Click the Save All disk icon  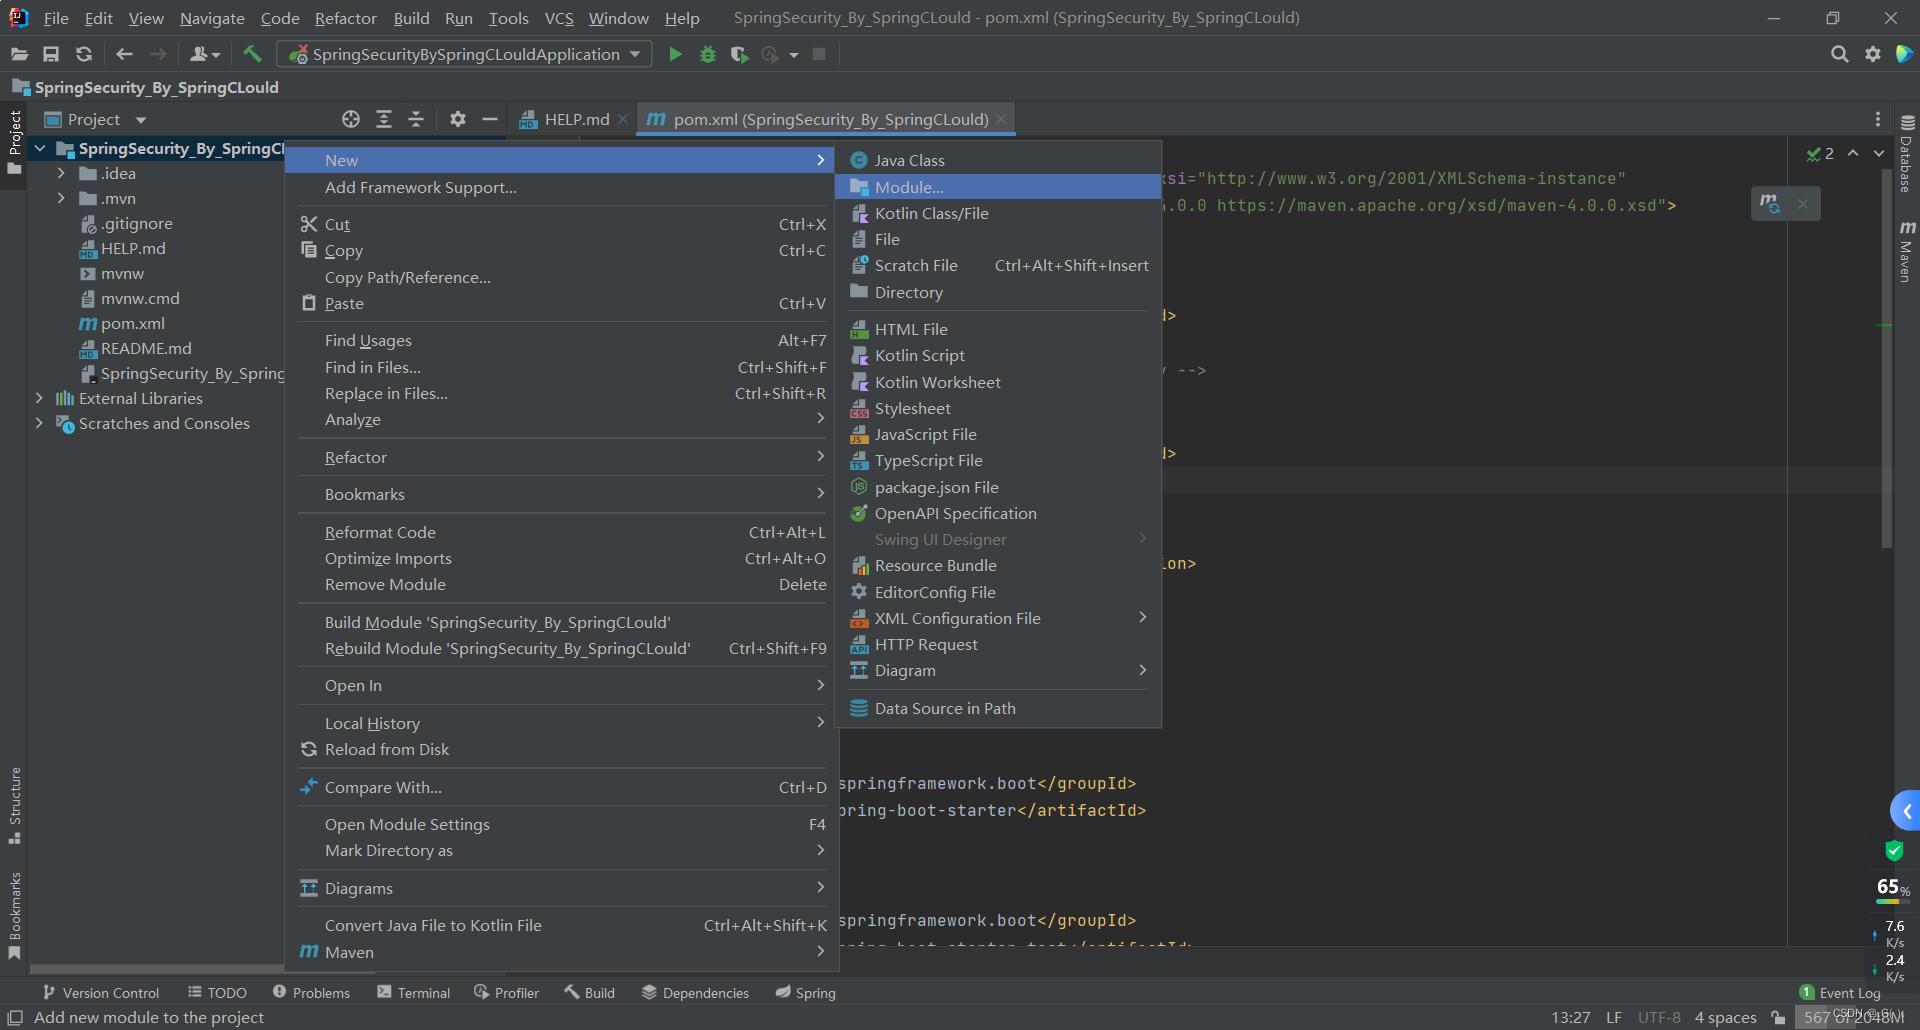point(51,54)
